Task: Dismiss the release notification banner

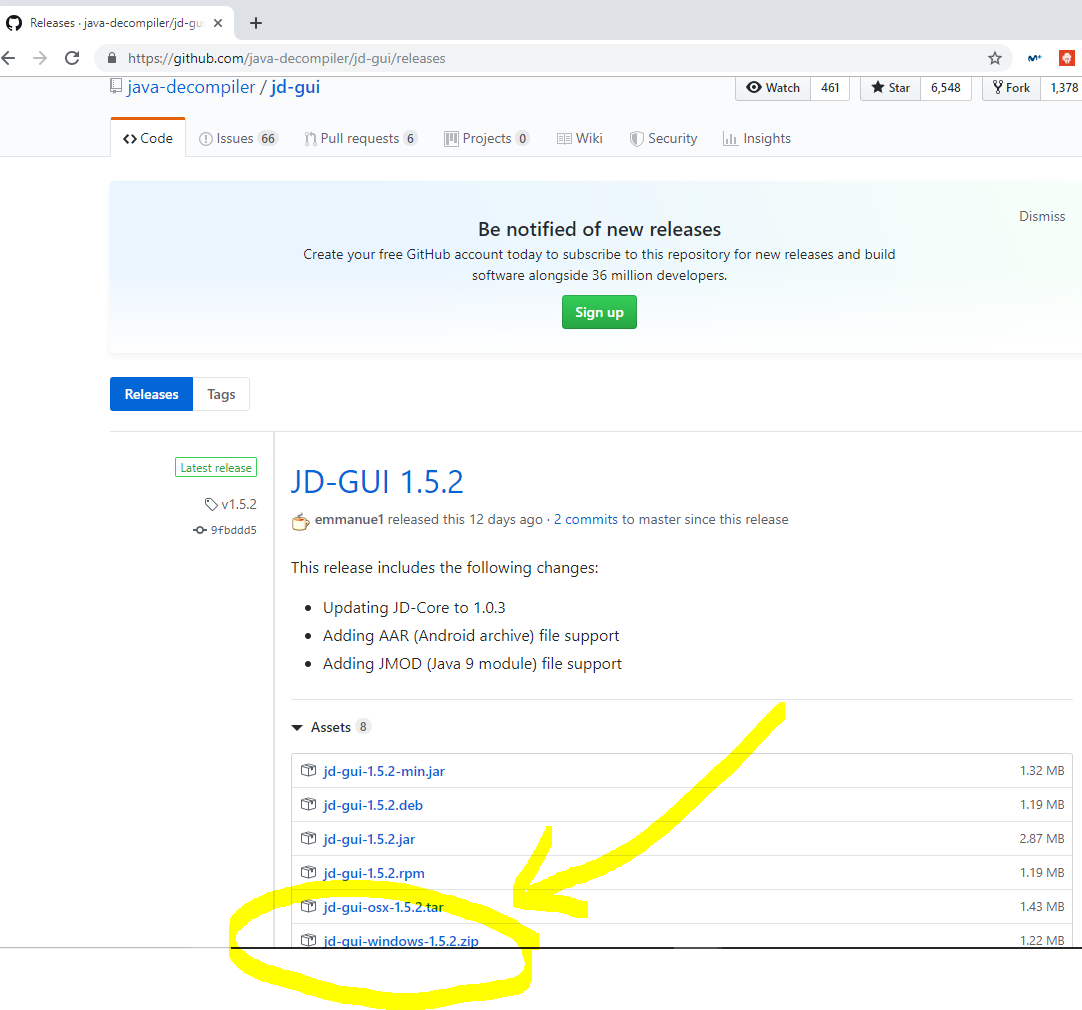Action: click(1042, 216)
